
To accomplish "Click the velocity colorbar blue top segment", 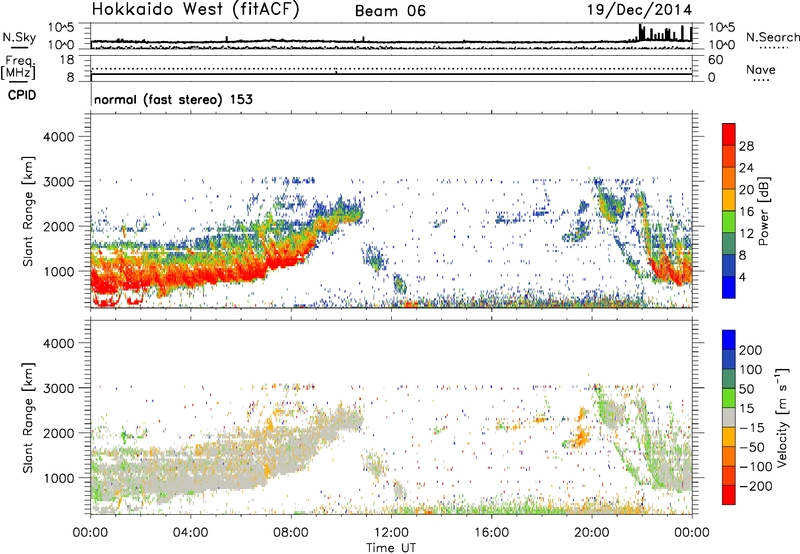I will coord(729,340).
